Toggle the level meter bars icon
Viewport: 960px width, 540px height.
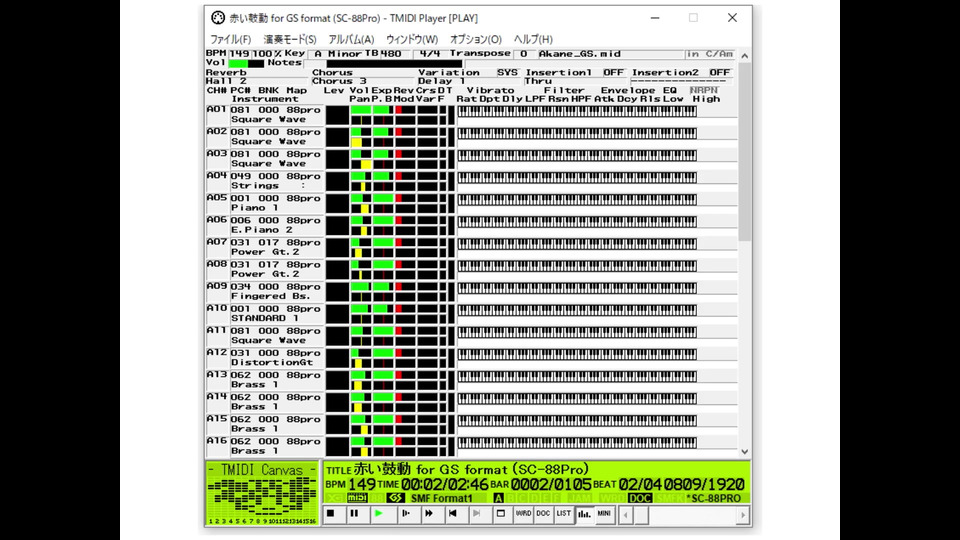click(584, 514)
